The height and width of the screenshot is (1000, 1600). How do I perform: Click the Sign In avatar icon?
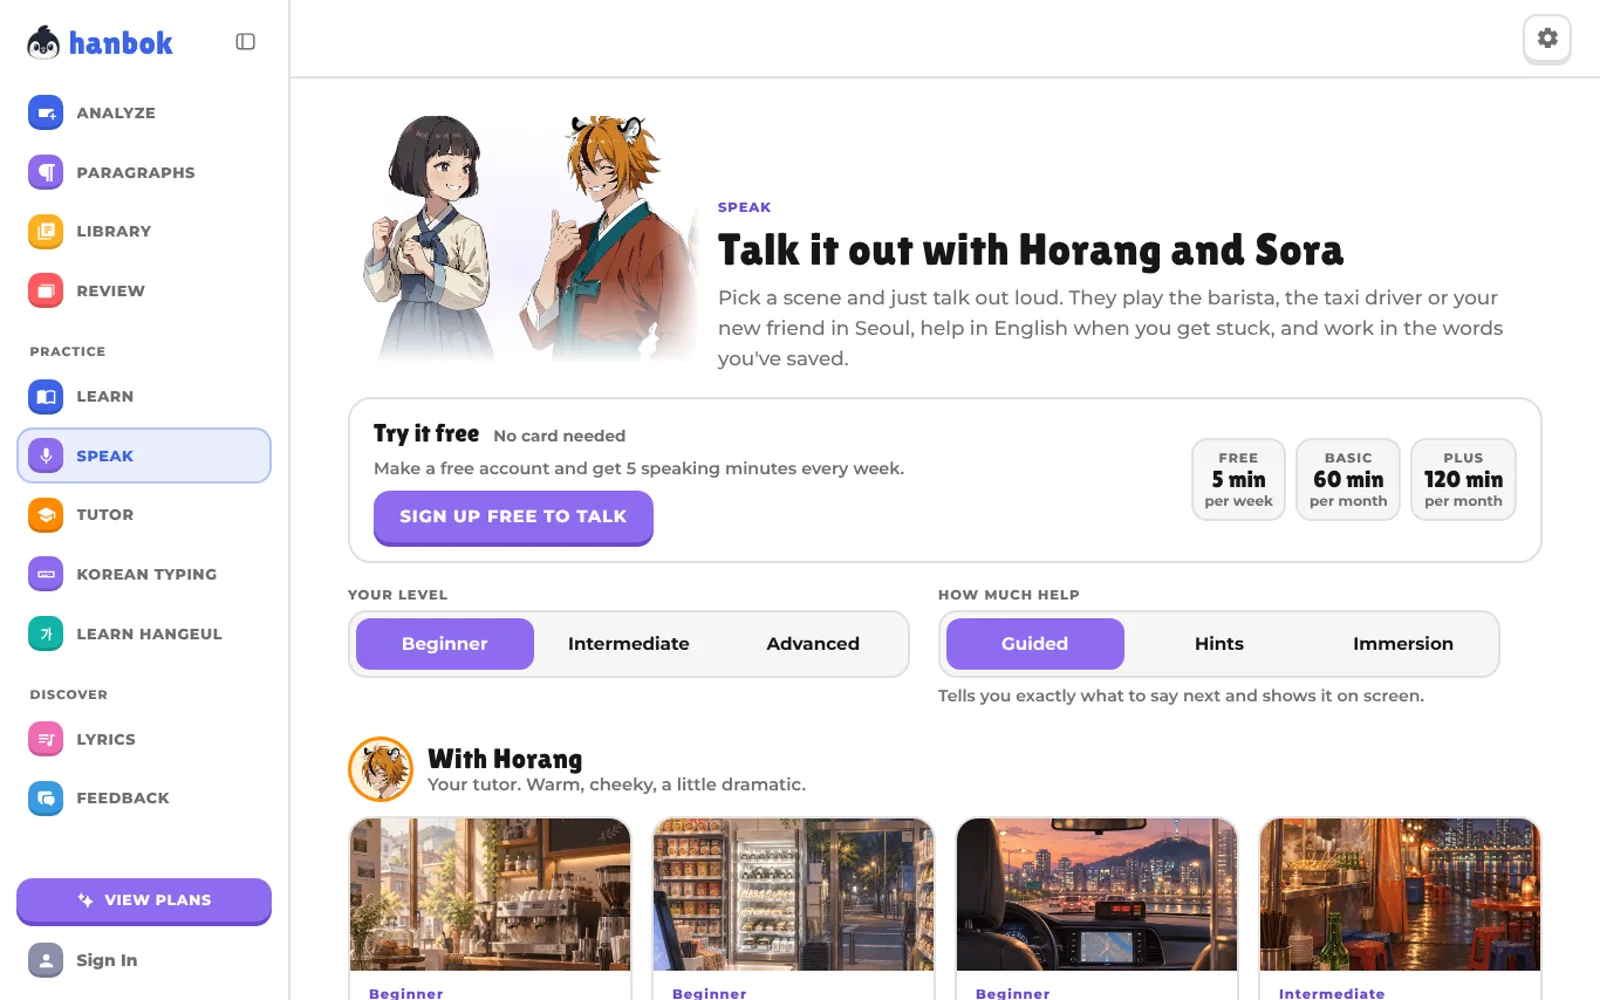(x=46, y=960)
